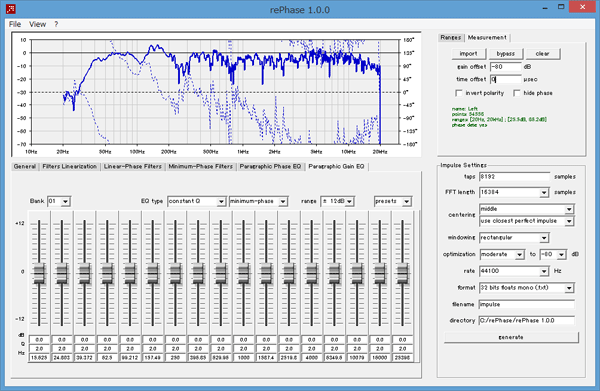Click the dB value field above 4000 Hz
This screenshot has height=391, width=600.
[x=311, y=340]
